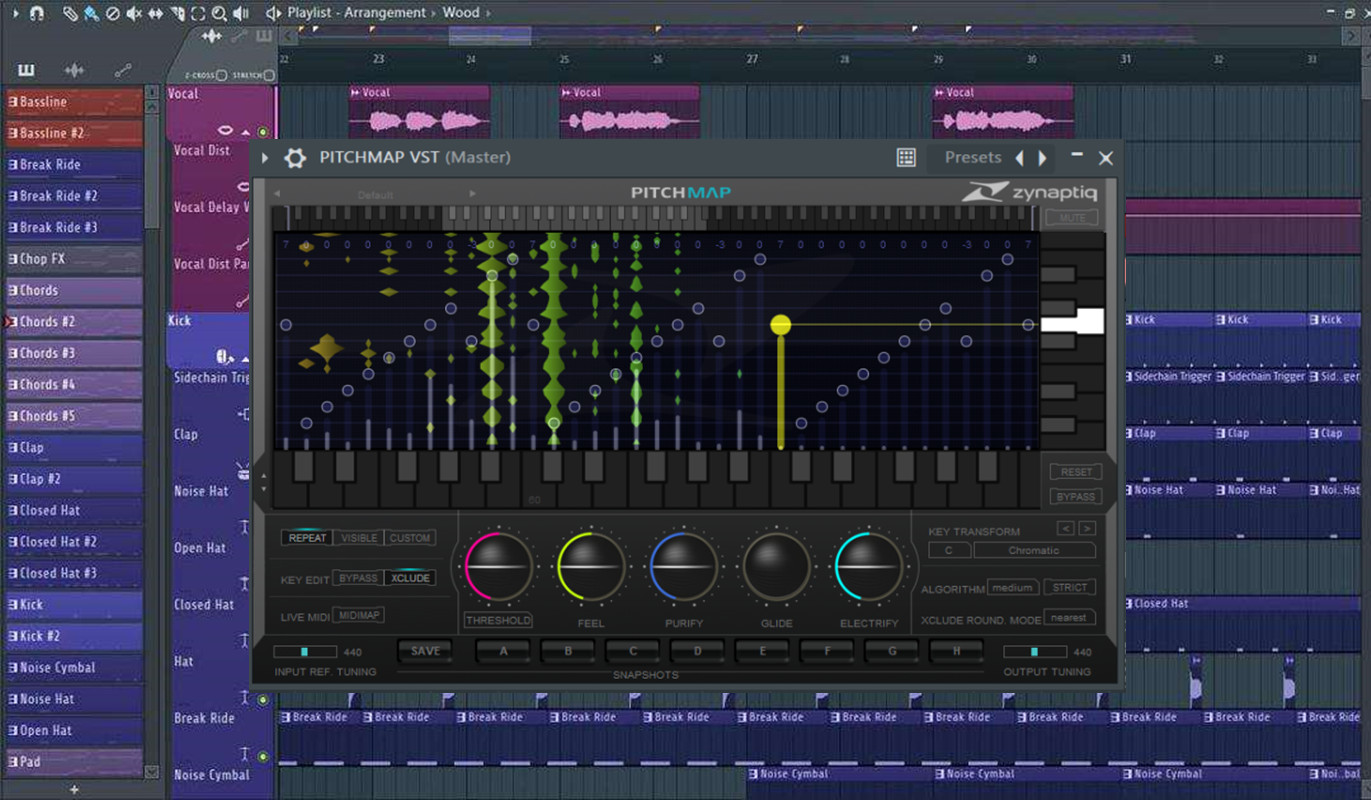Select VISIBLE keyboard mode
This screenshot has height=800, width=1371.
[x=359, y=538]
